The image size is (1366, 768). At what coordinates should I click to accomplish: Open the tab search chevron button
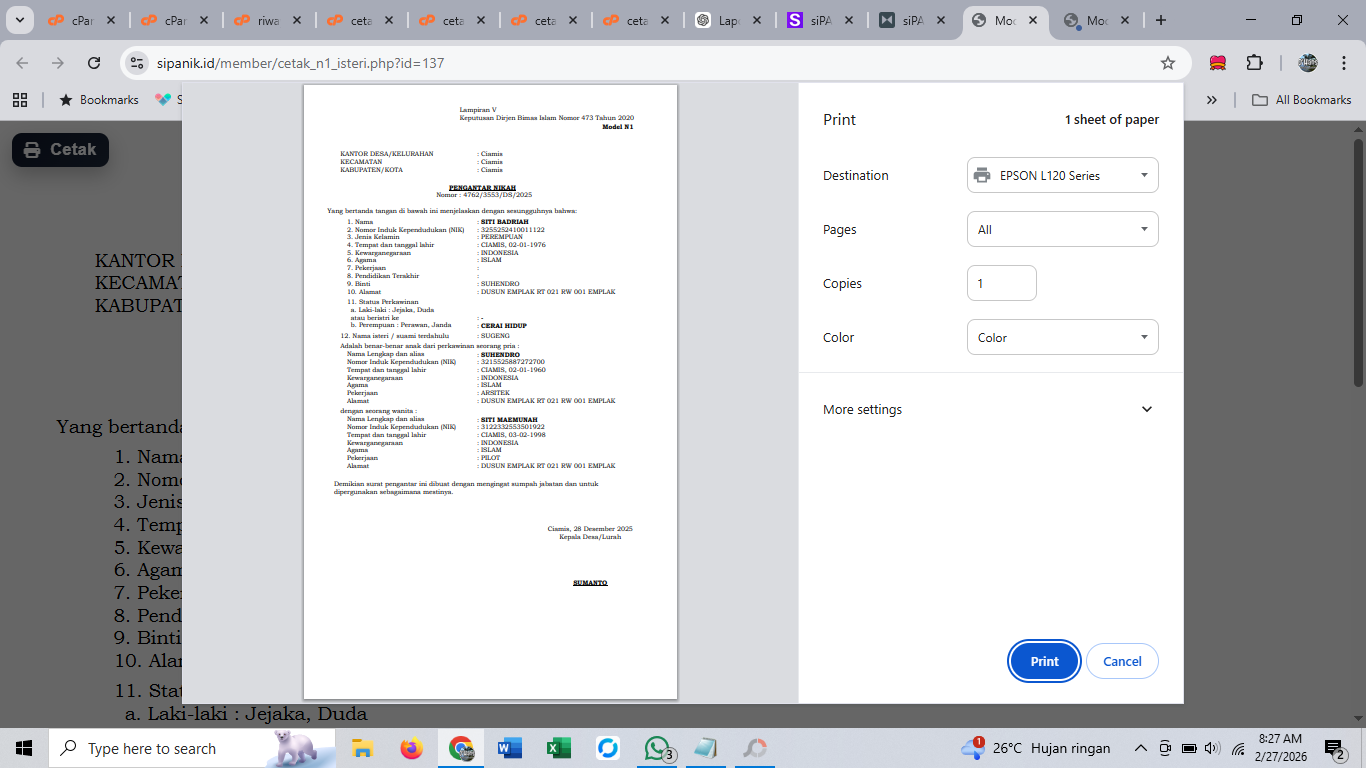click(x=19, y=20)
